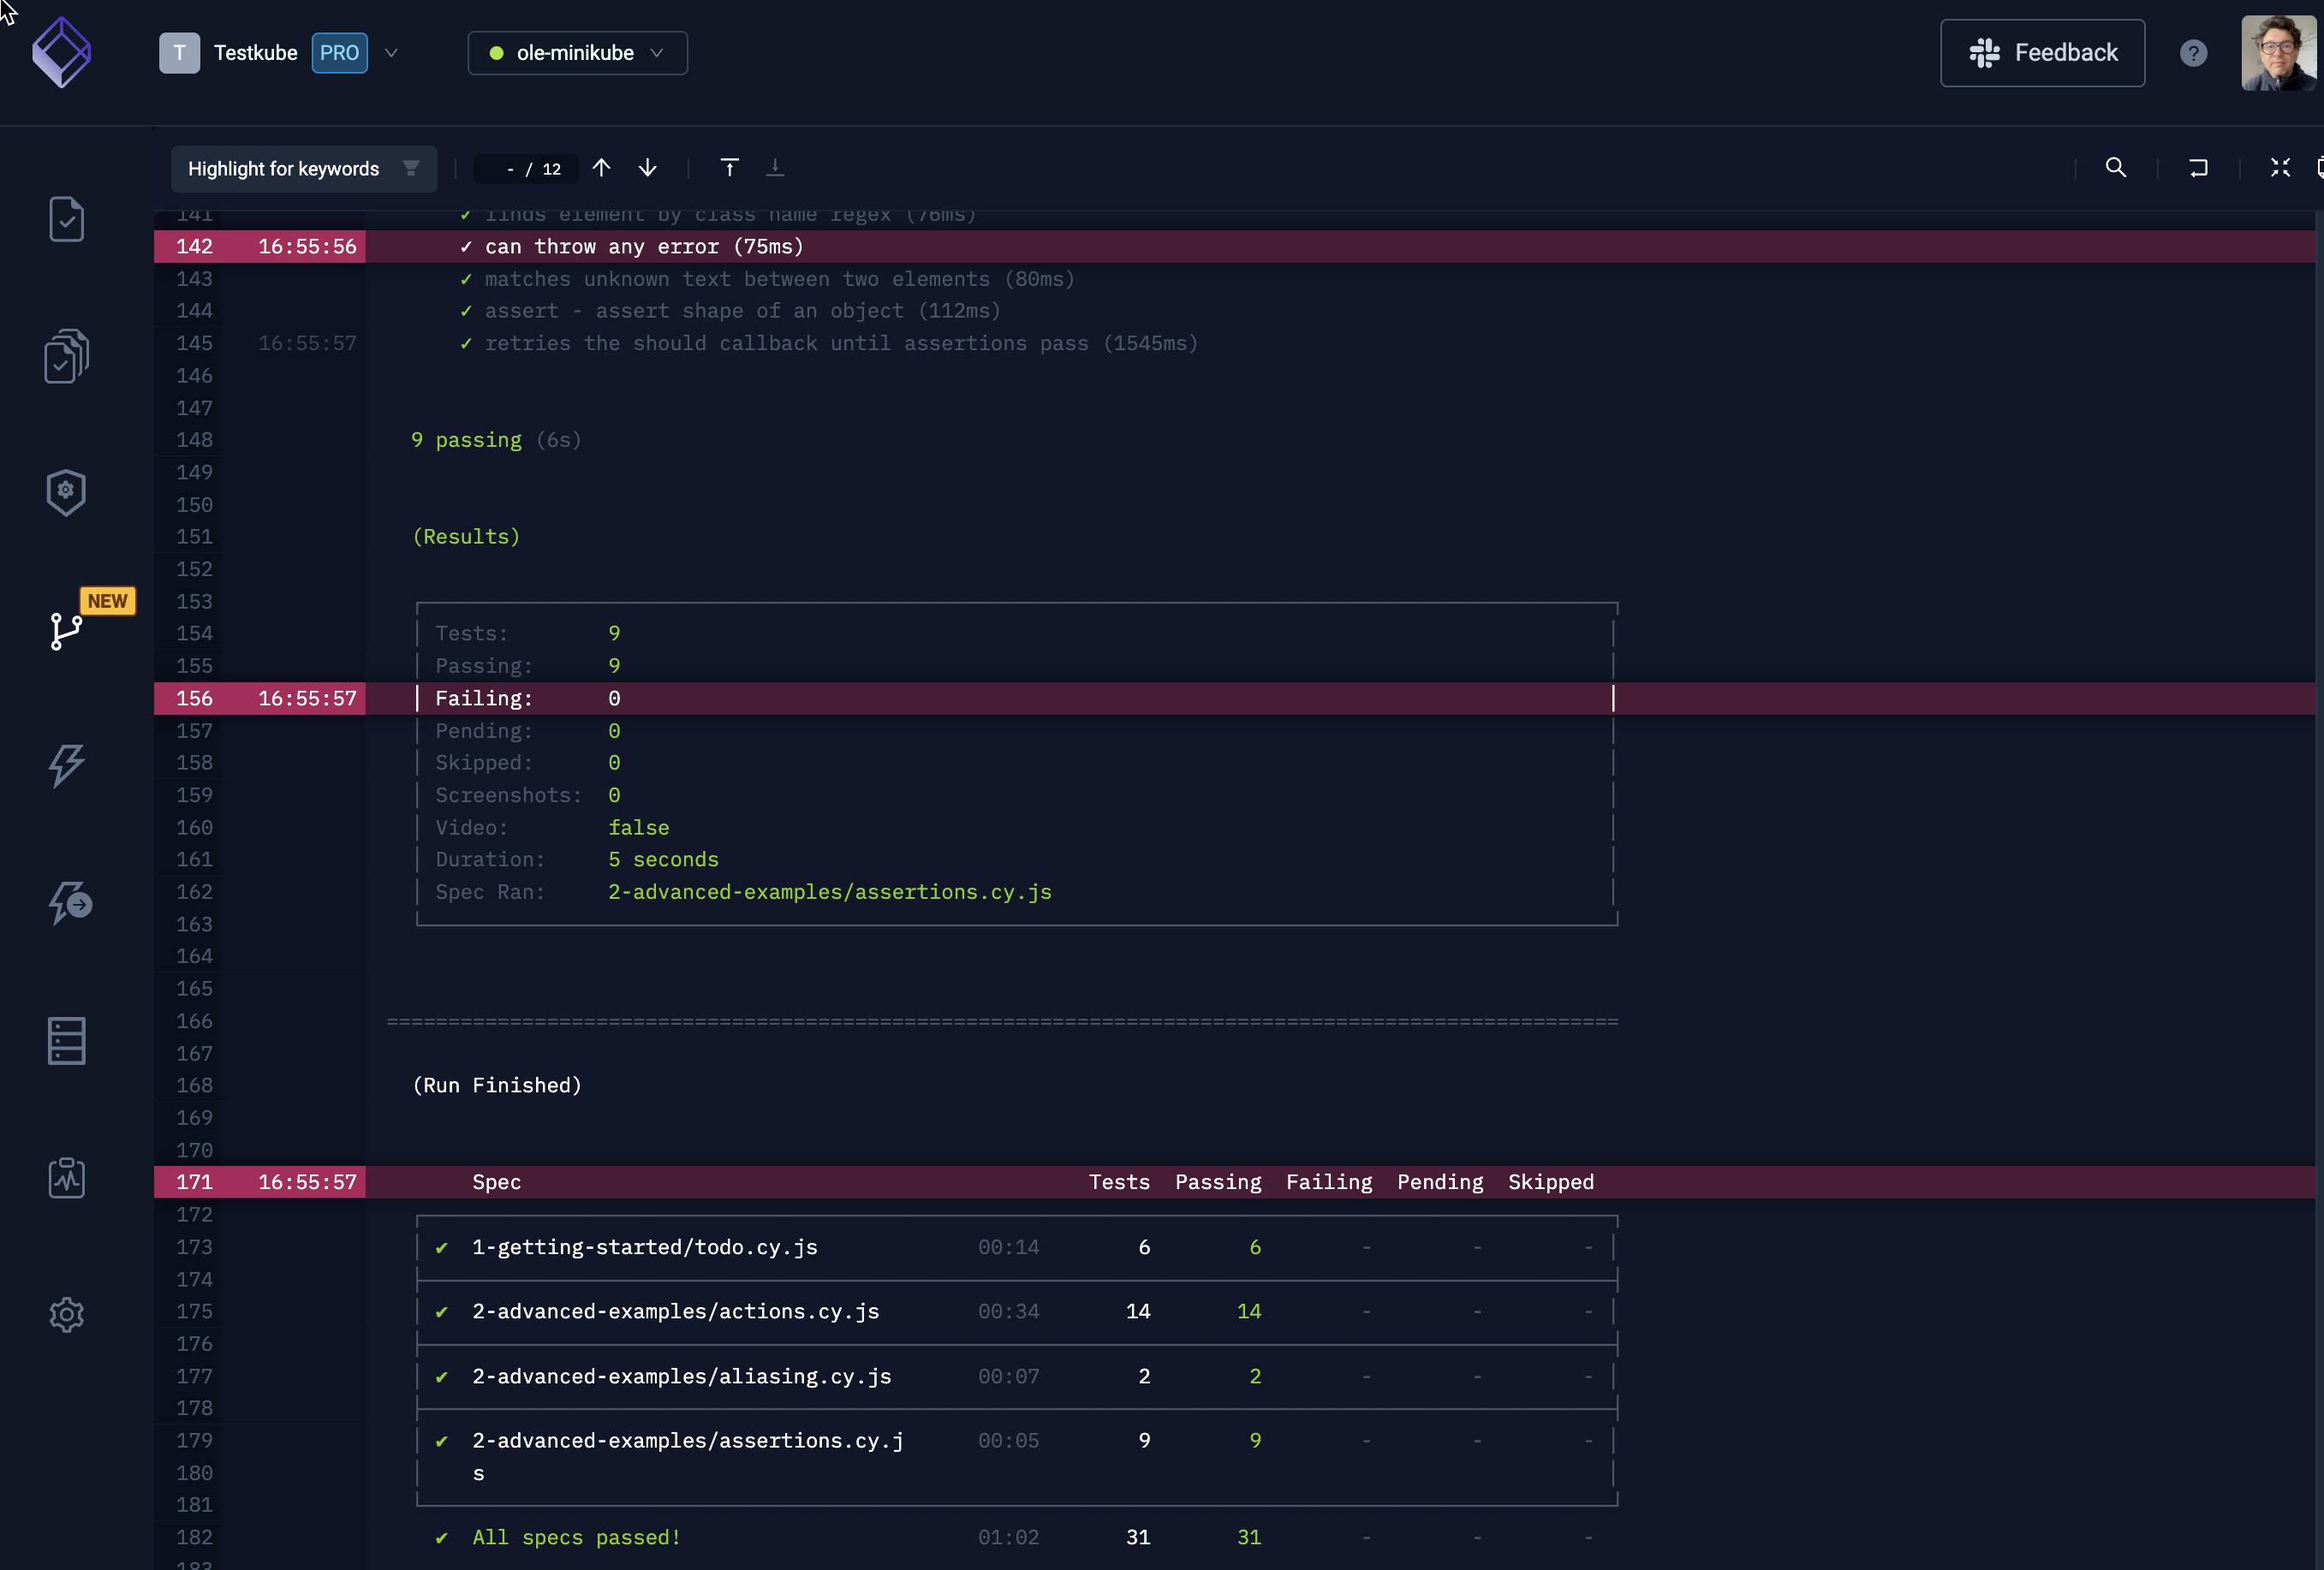Open the Test Suites sidebar icon
2324x1570 pixels.
(66, 356)
